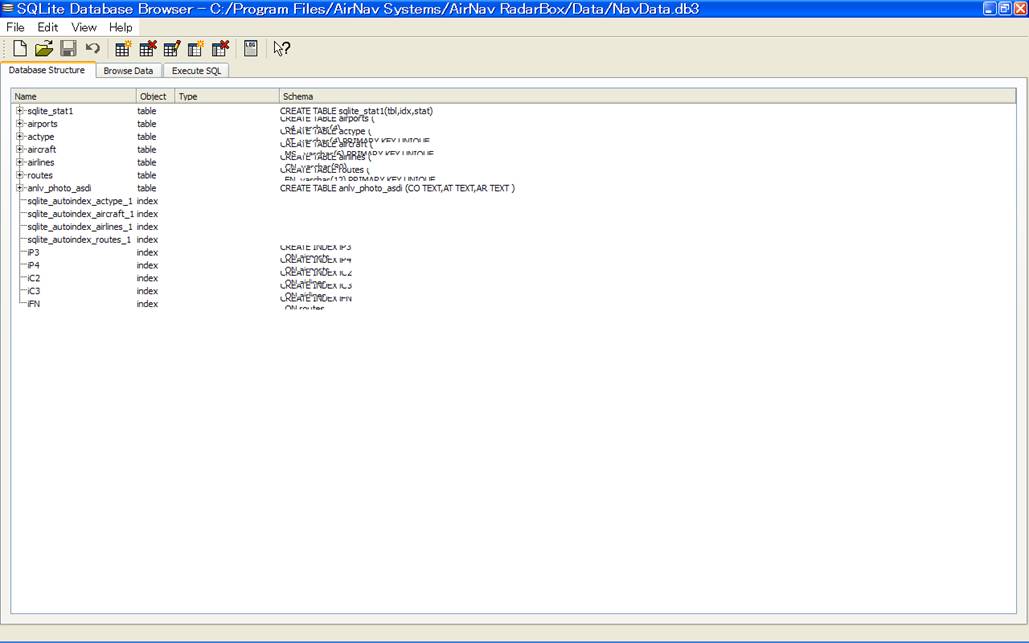The image size is (1029, 643).
Task: Click the Create Index toolbar icon
Action: [x=196, y=49]
